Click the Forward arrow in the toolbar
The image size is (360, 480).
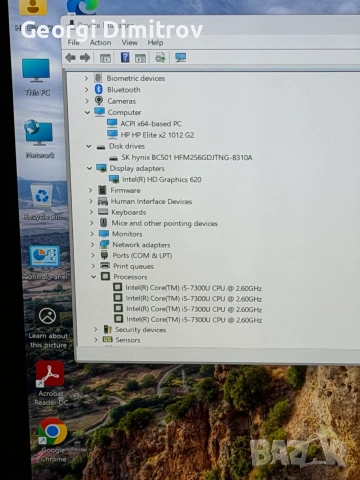[85, 58]
